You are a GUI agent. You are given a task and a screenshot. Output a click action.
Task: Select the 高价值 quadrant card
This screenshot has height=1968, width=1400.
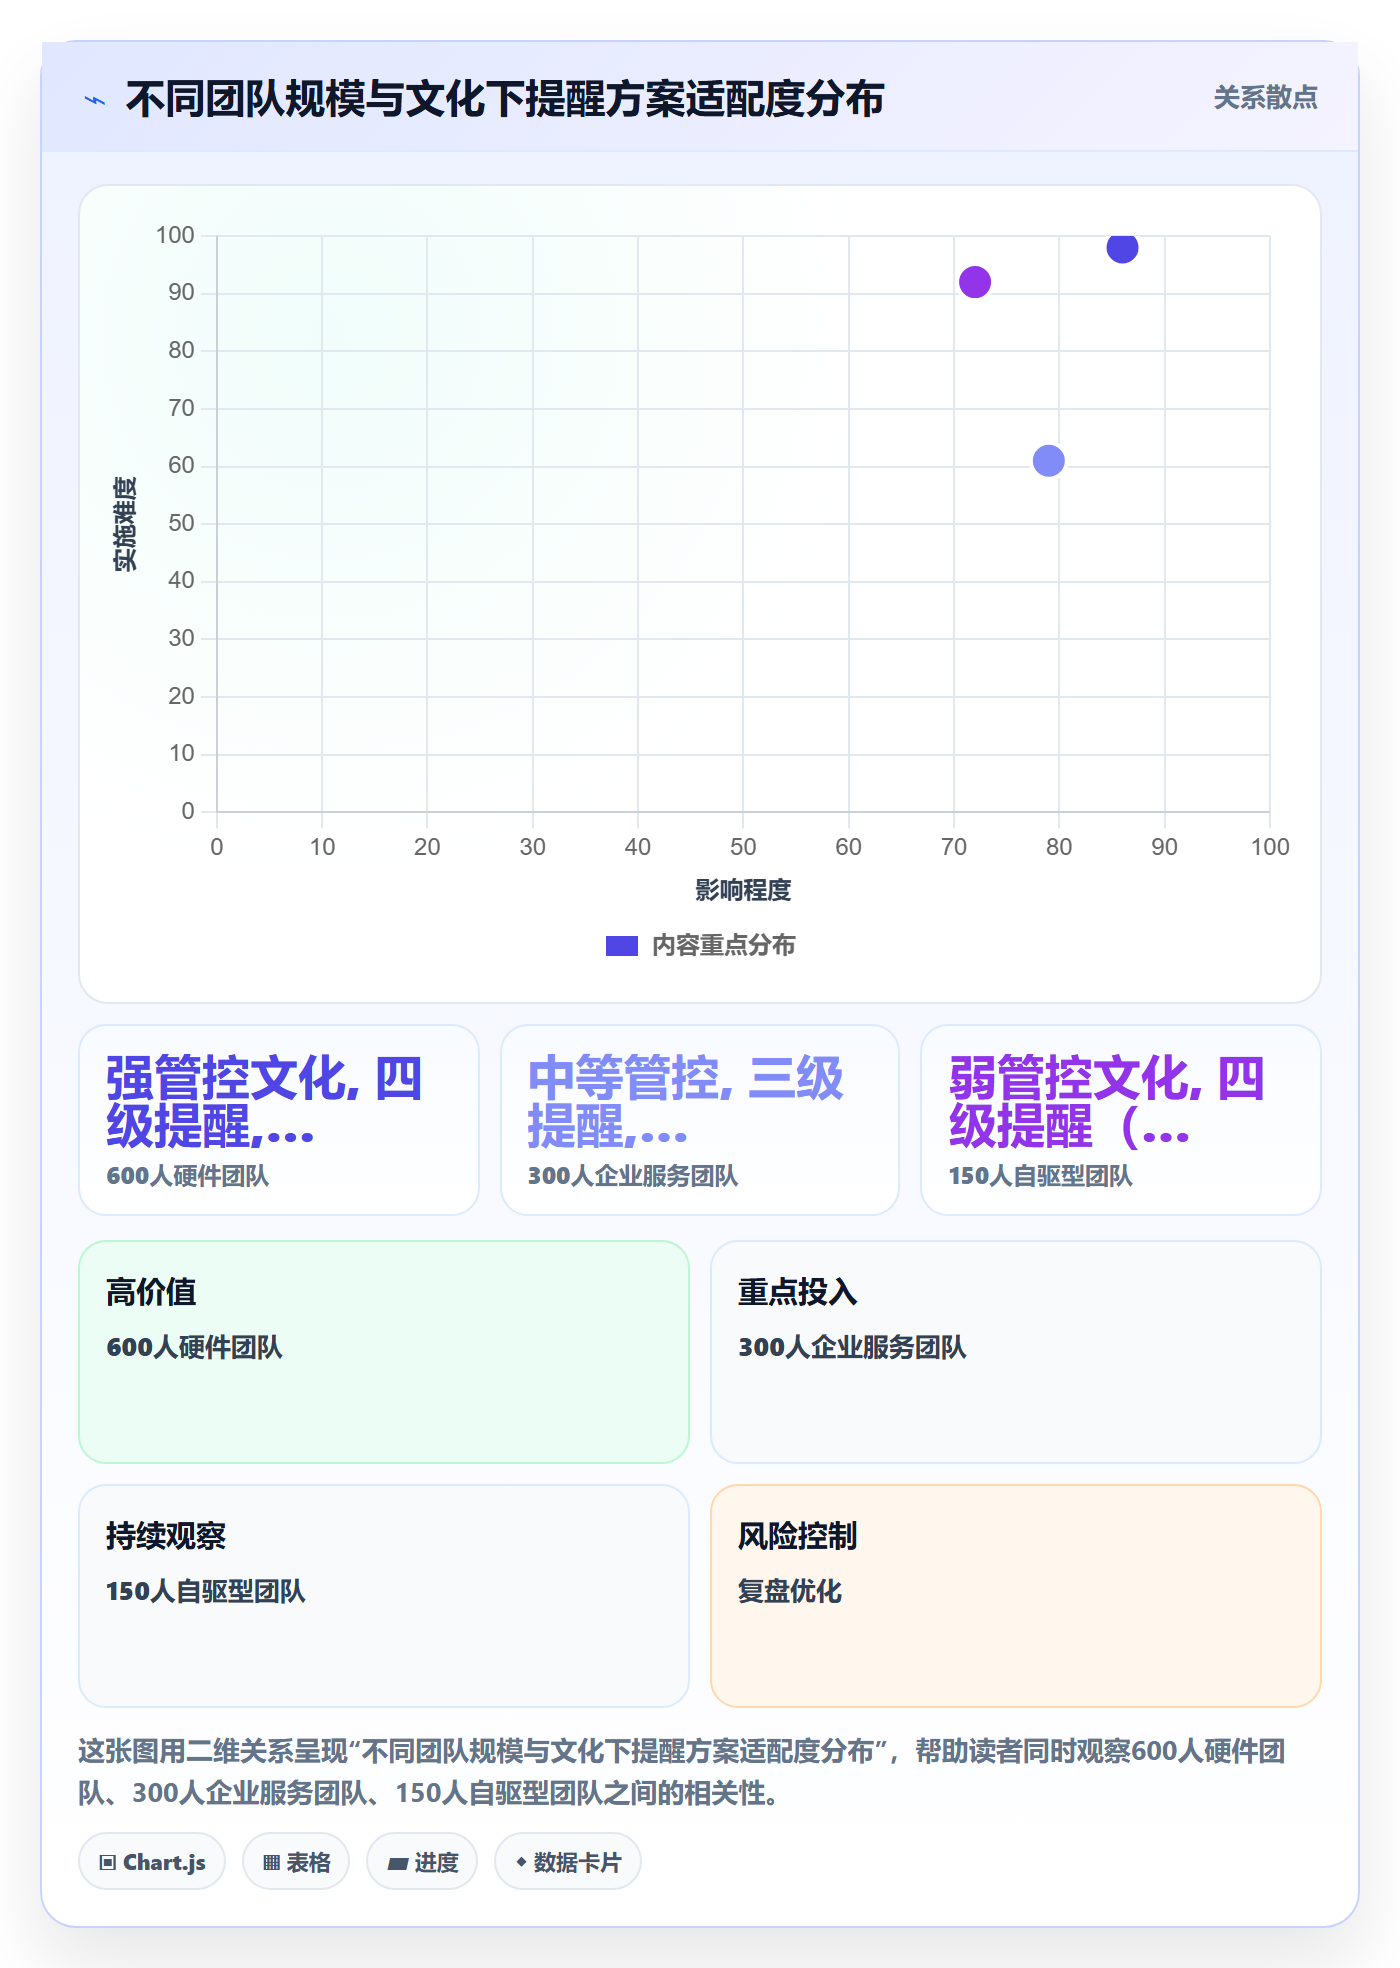tap(384, 1352)
